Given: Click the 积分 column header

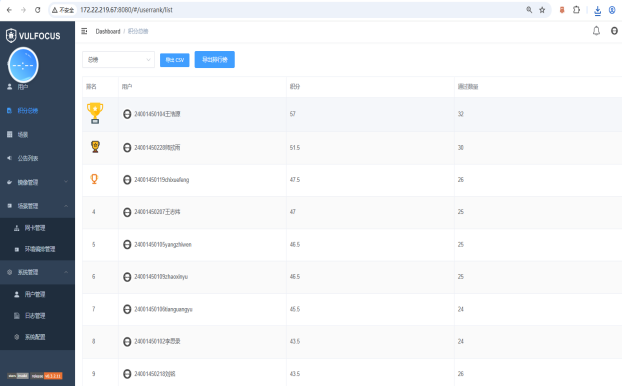Looking at the screenshot, I should [295, 86].
